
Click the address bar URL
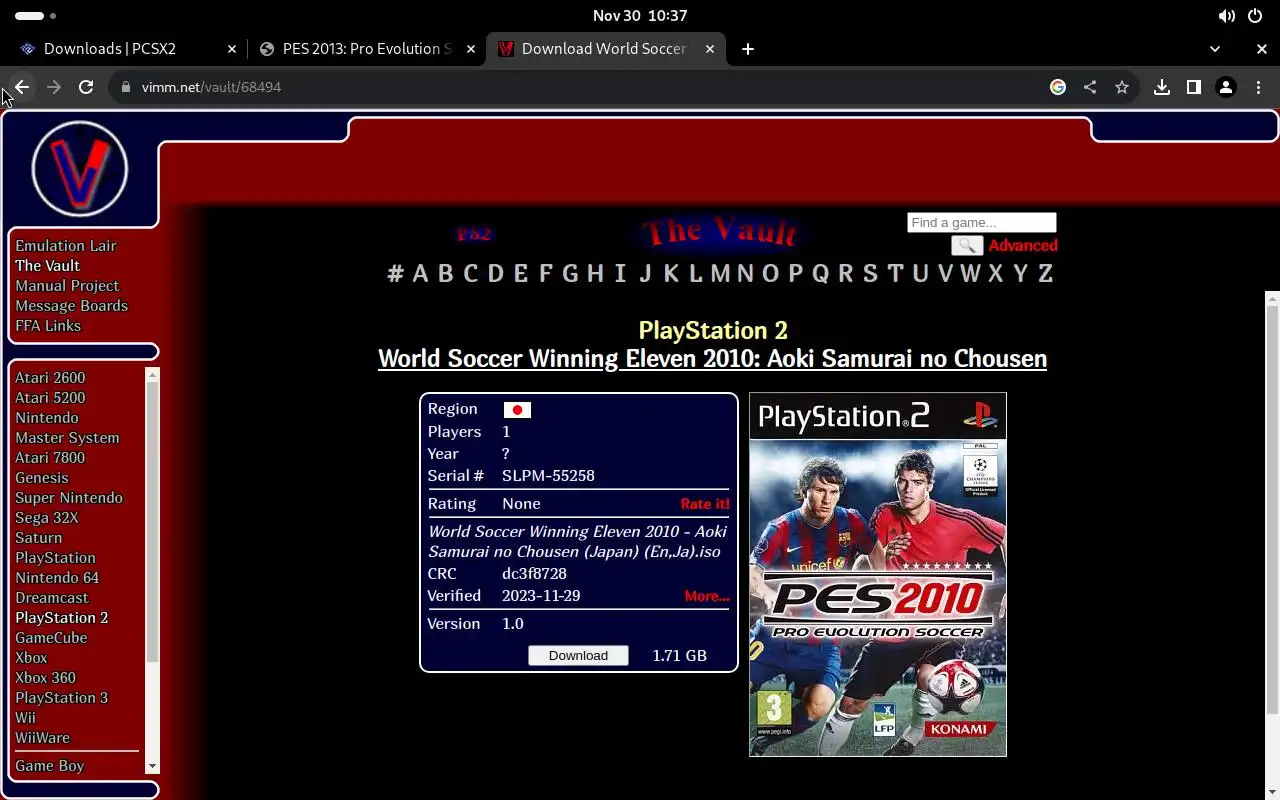211,87
